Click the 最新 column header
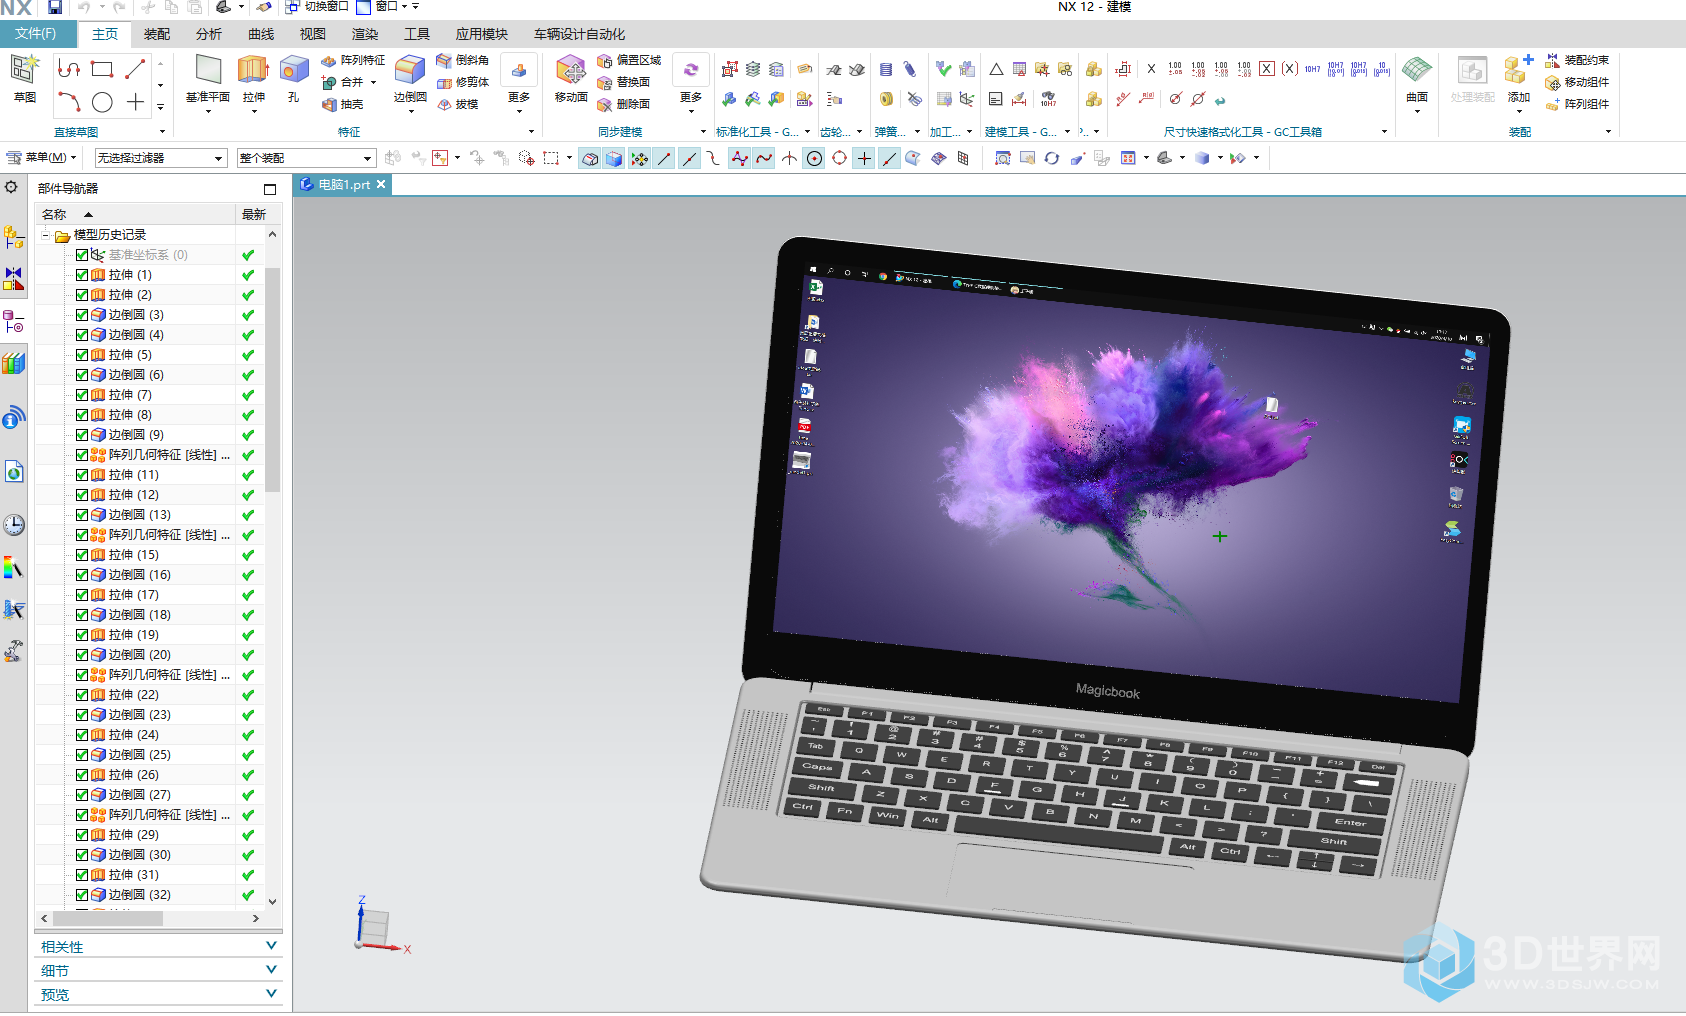Viewport: 1686px width, 1016px height. coord(254,214)
